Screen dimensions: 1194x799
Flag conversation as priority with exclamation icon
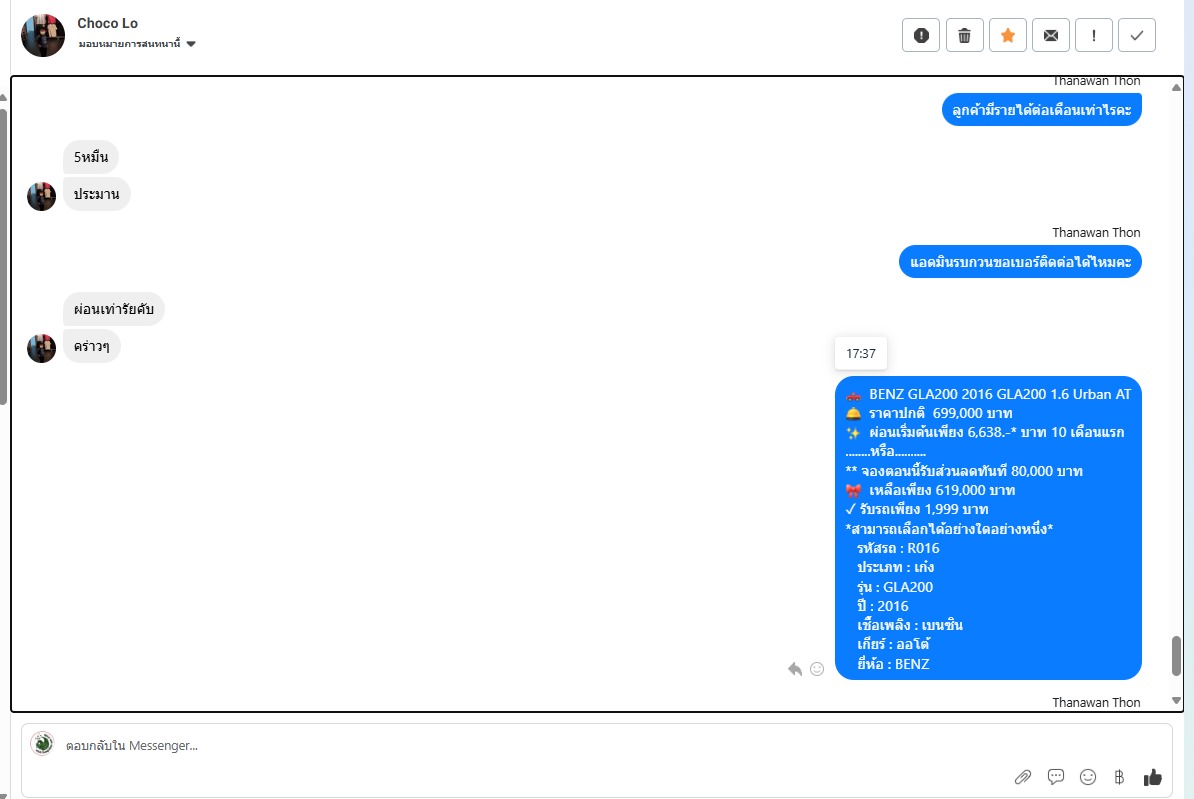click(x=1093, y=35)
